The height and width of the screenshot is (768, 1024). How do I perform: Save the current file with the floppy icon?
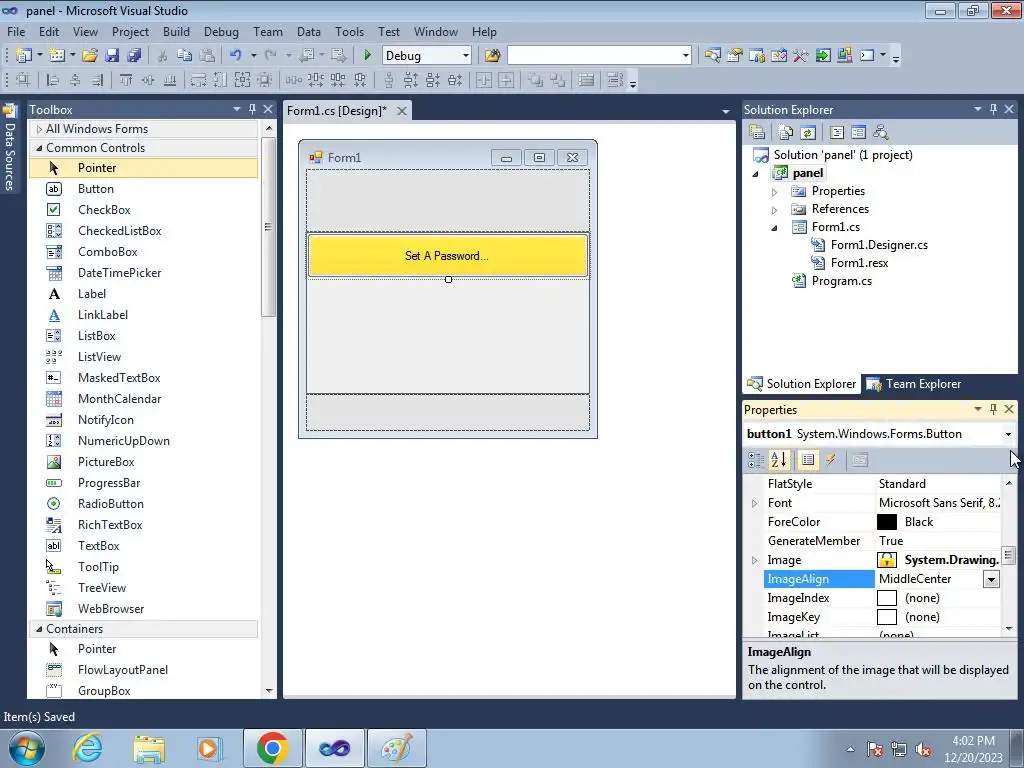click(112, 56)
